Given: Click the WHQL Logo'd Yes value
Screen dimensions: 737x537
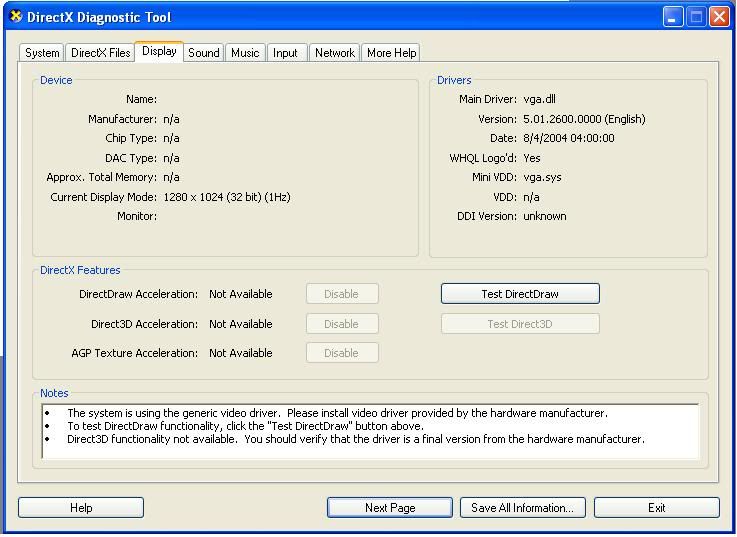Looking at the screenshot, I should (532, 158).
